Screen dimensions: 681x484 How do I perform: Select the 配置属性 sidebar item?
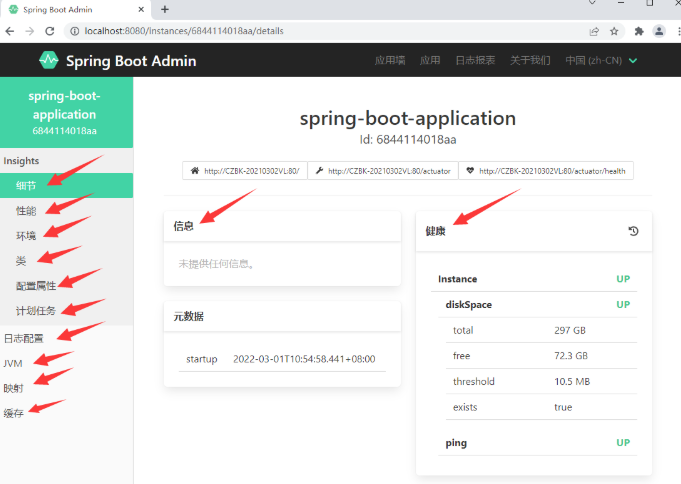(x=66, y=286)
